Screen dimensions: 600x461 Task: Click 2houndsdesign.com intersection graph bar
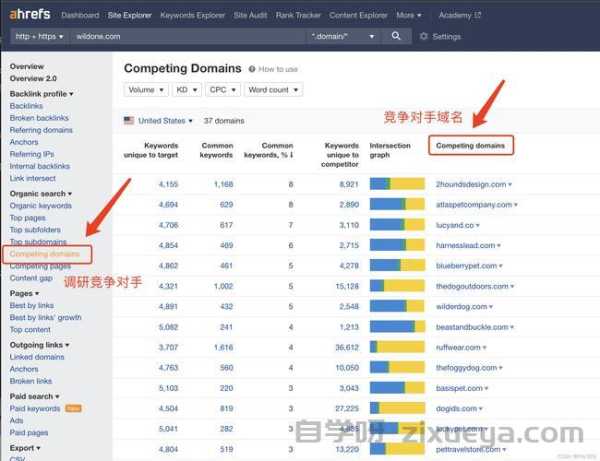tap(397, 184)
